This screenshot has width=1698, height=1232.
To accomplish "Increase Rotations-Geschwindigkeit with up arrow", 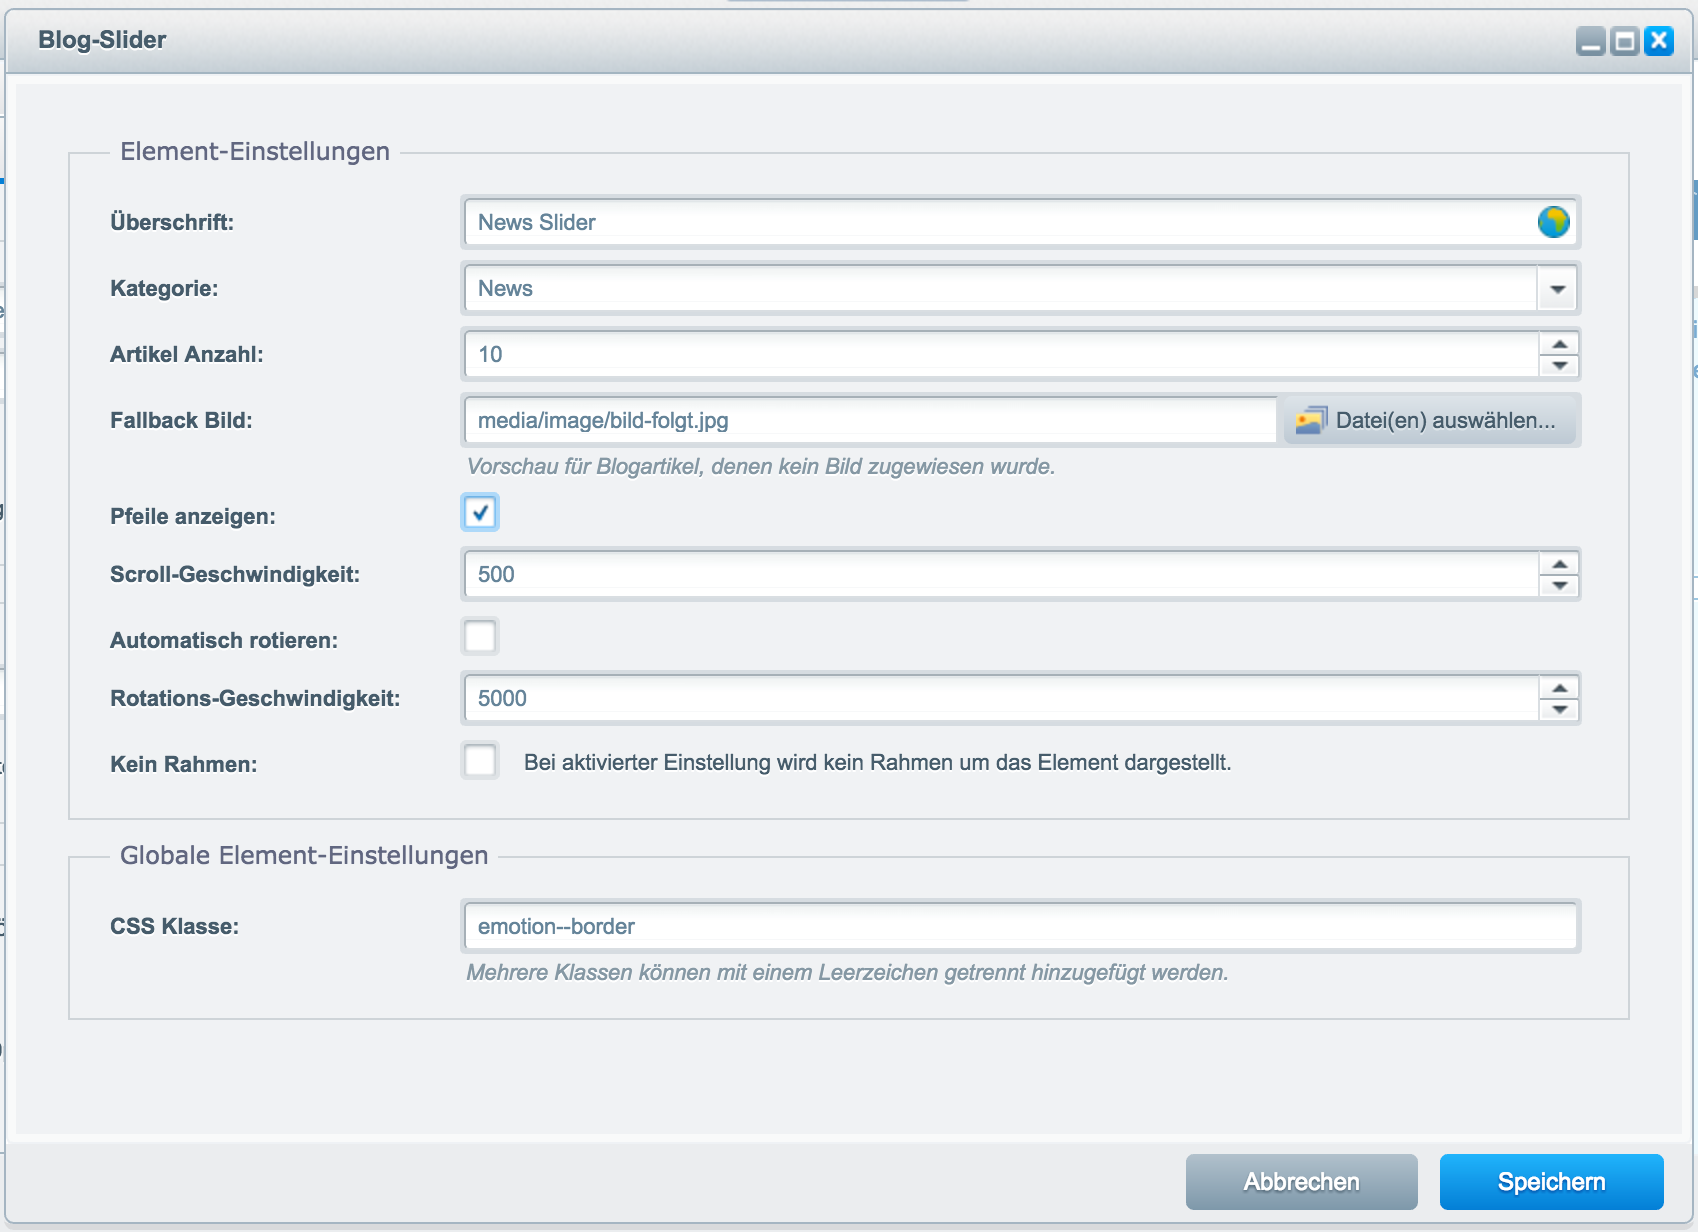I will [1559, 688].
